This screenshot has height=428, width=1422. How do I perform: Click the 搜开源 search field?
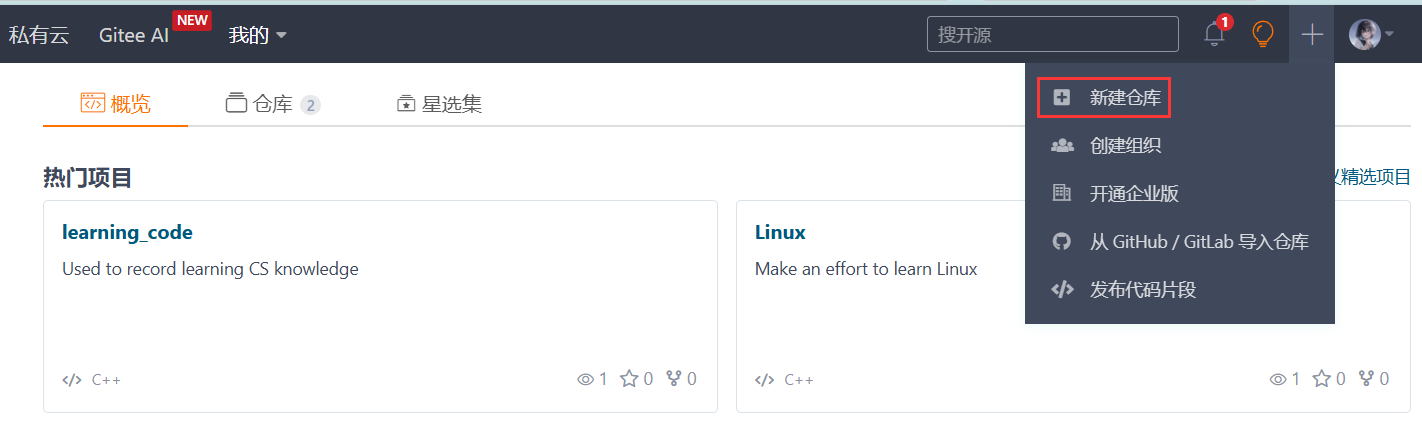1052,35
